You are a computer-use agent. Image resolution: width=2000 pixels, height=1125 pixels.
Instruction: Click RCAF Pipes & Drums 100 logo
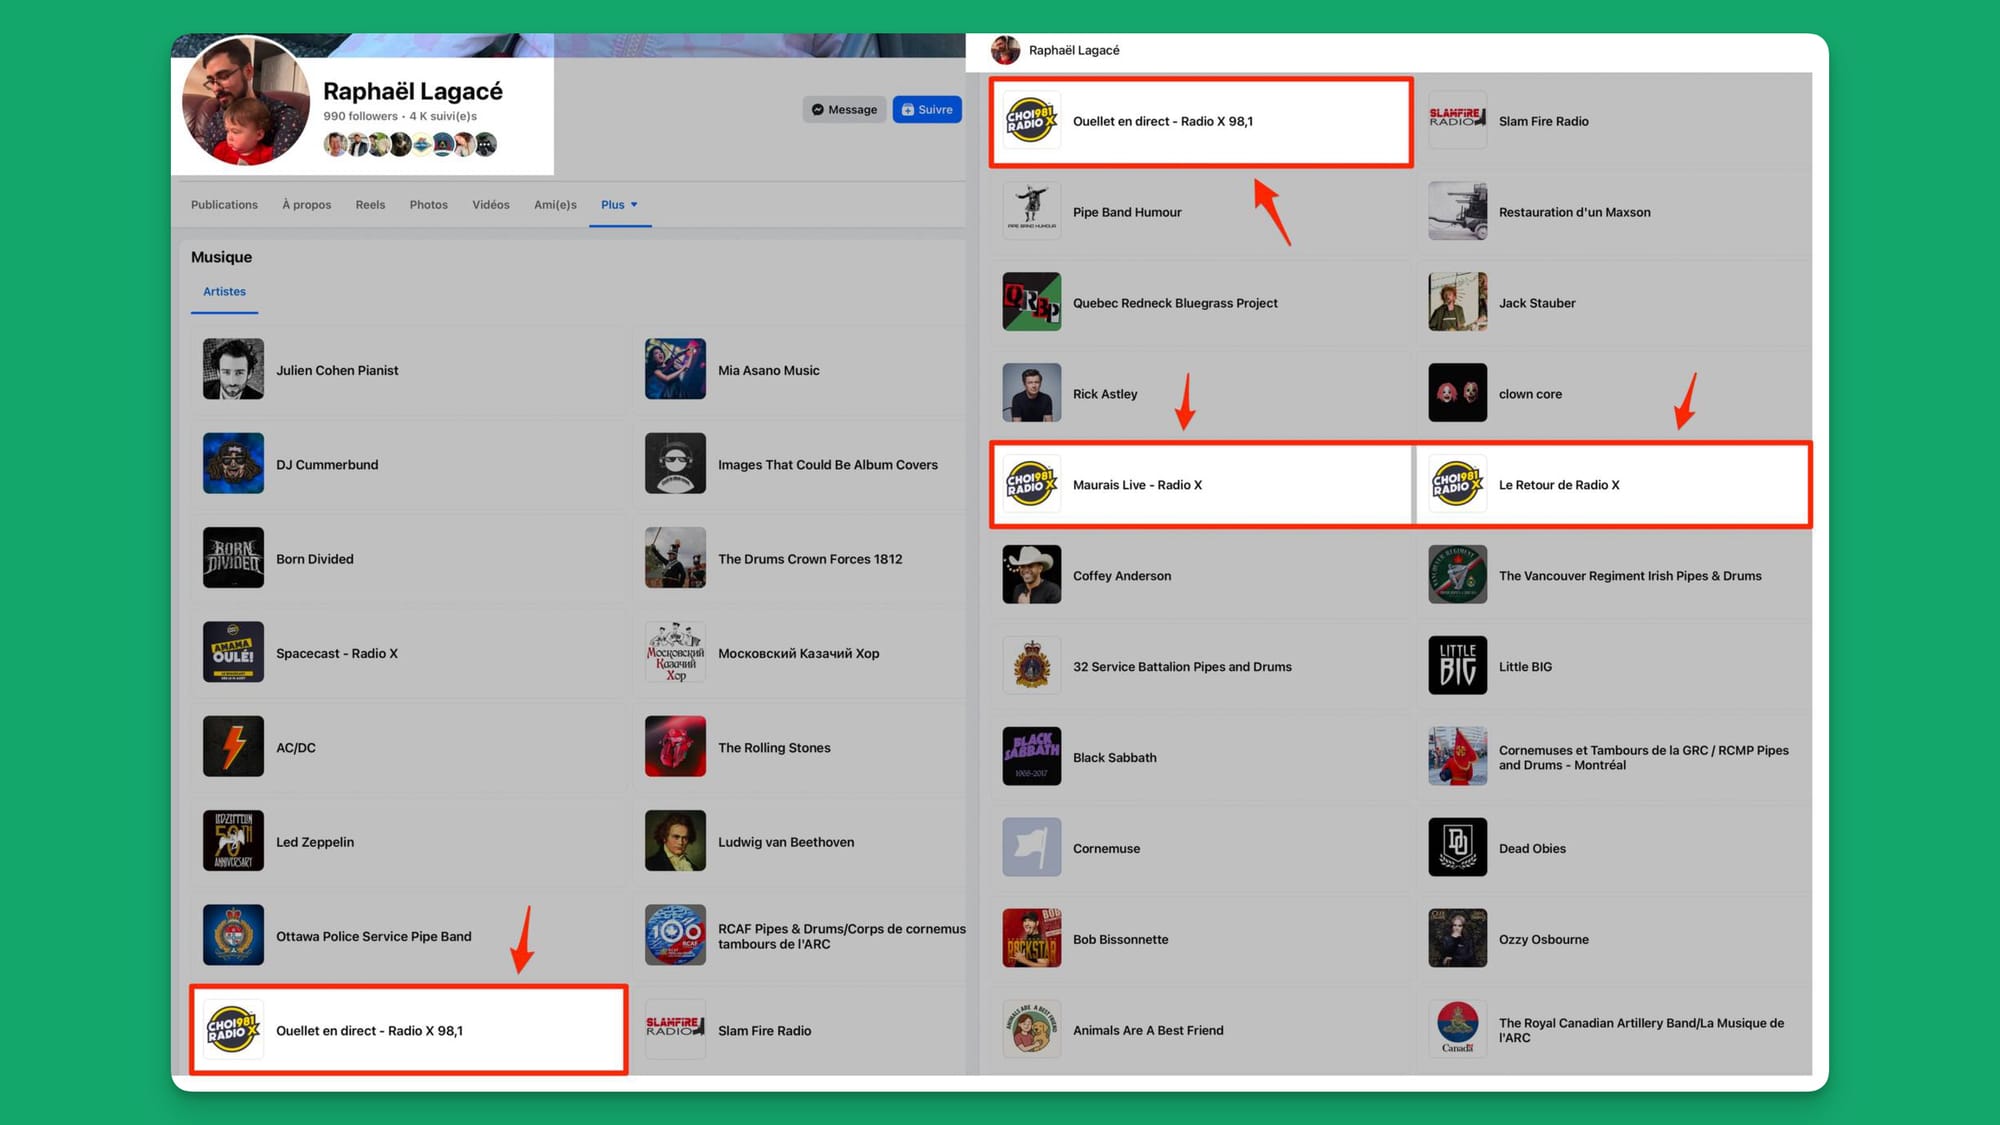(675, 935)
